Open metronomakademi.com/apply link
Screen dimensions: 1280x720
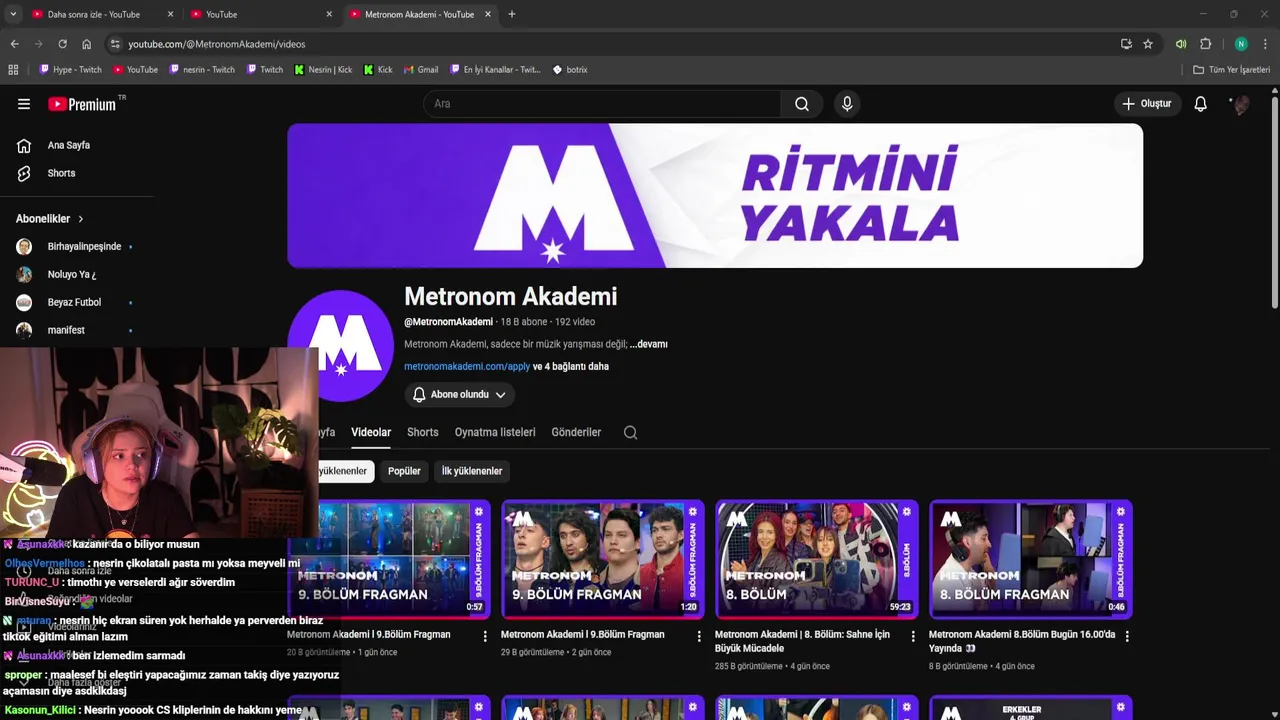pyautogui.click(x=467, y=367)
